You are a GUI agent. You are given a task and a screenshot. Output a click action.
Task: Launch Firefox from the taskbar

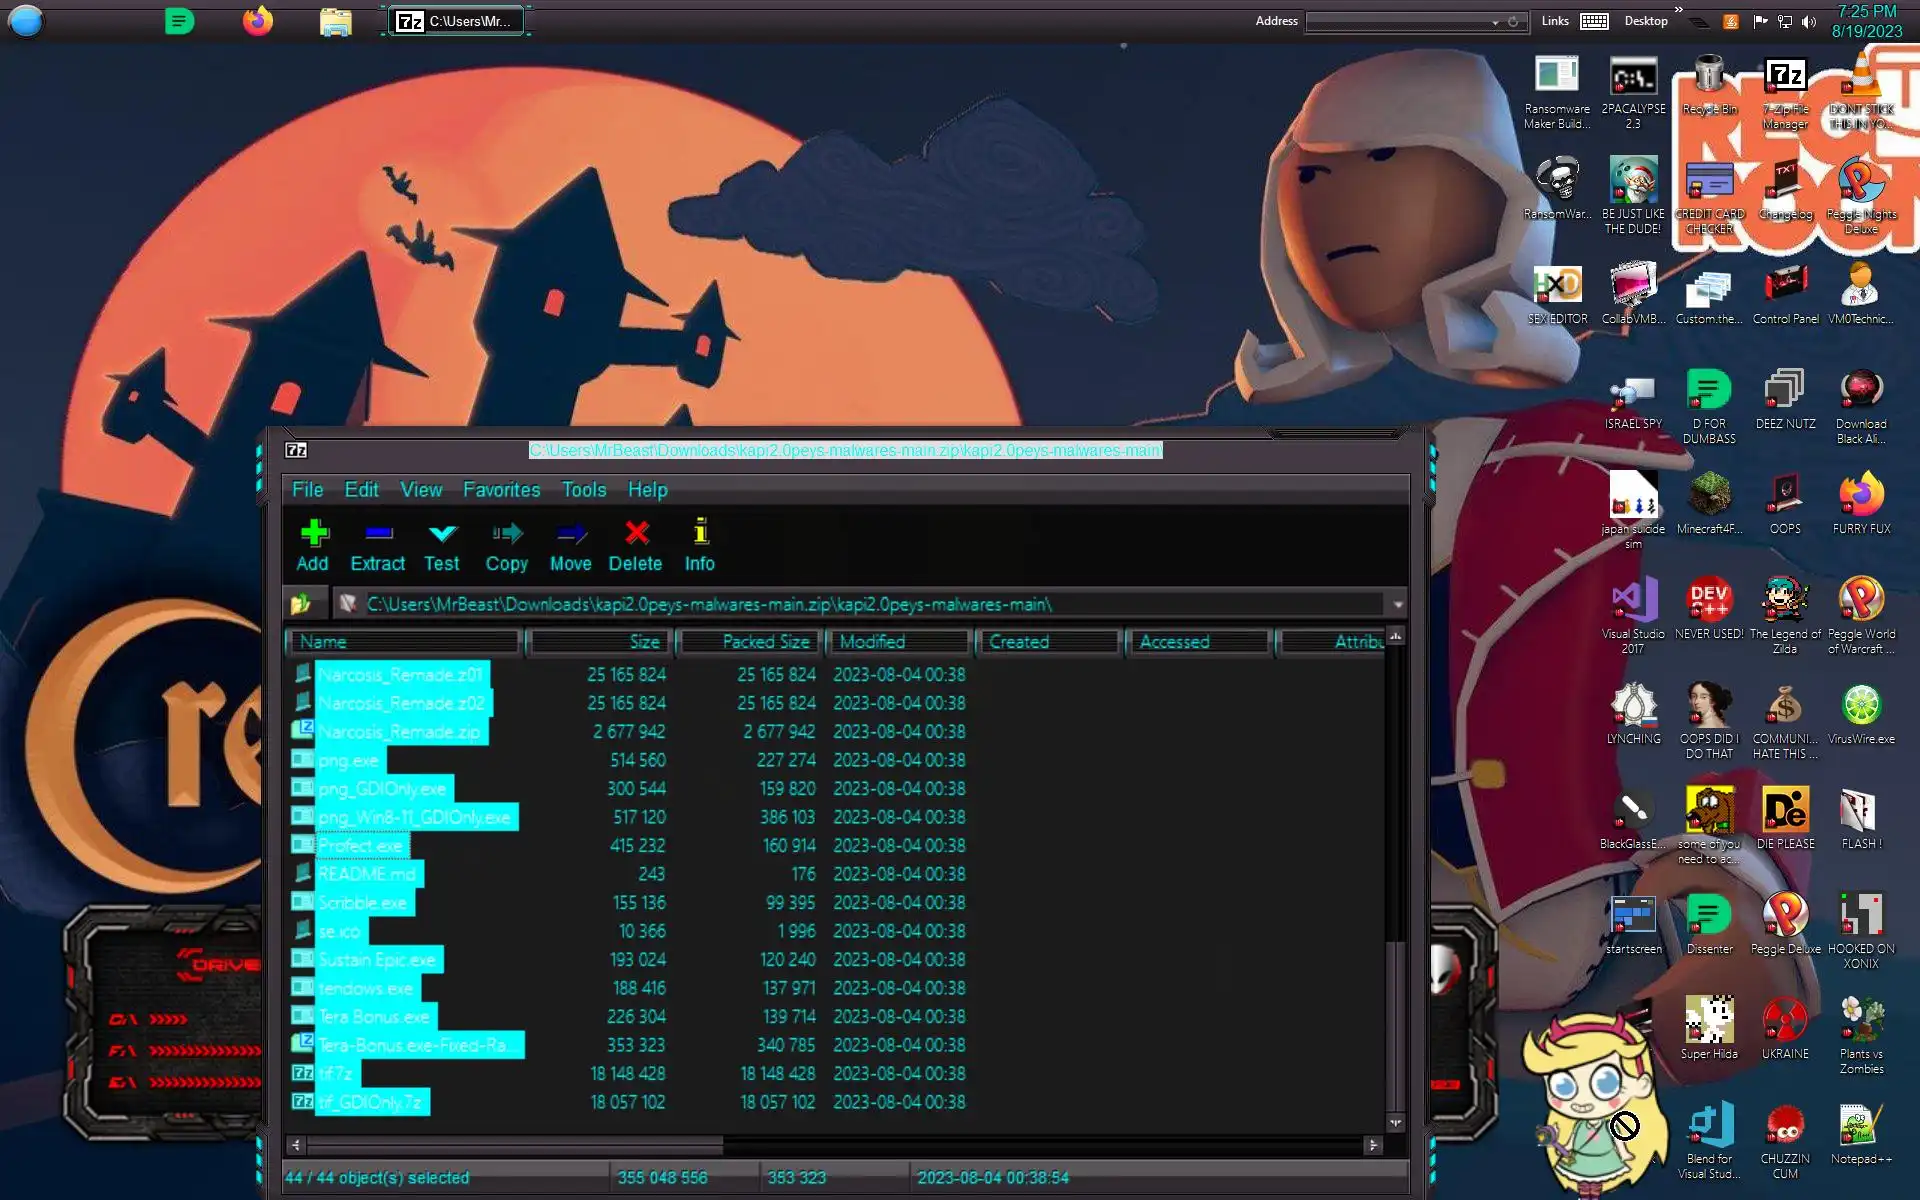click(x=258, y=21)
